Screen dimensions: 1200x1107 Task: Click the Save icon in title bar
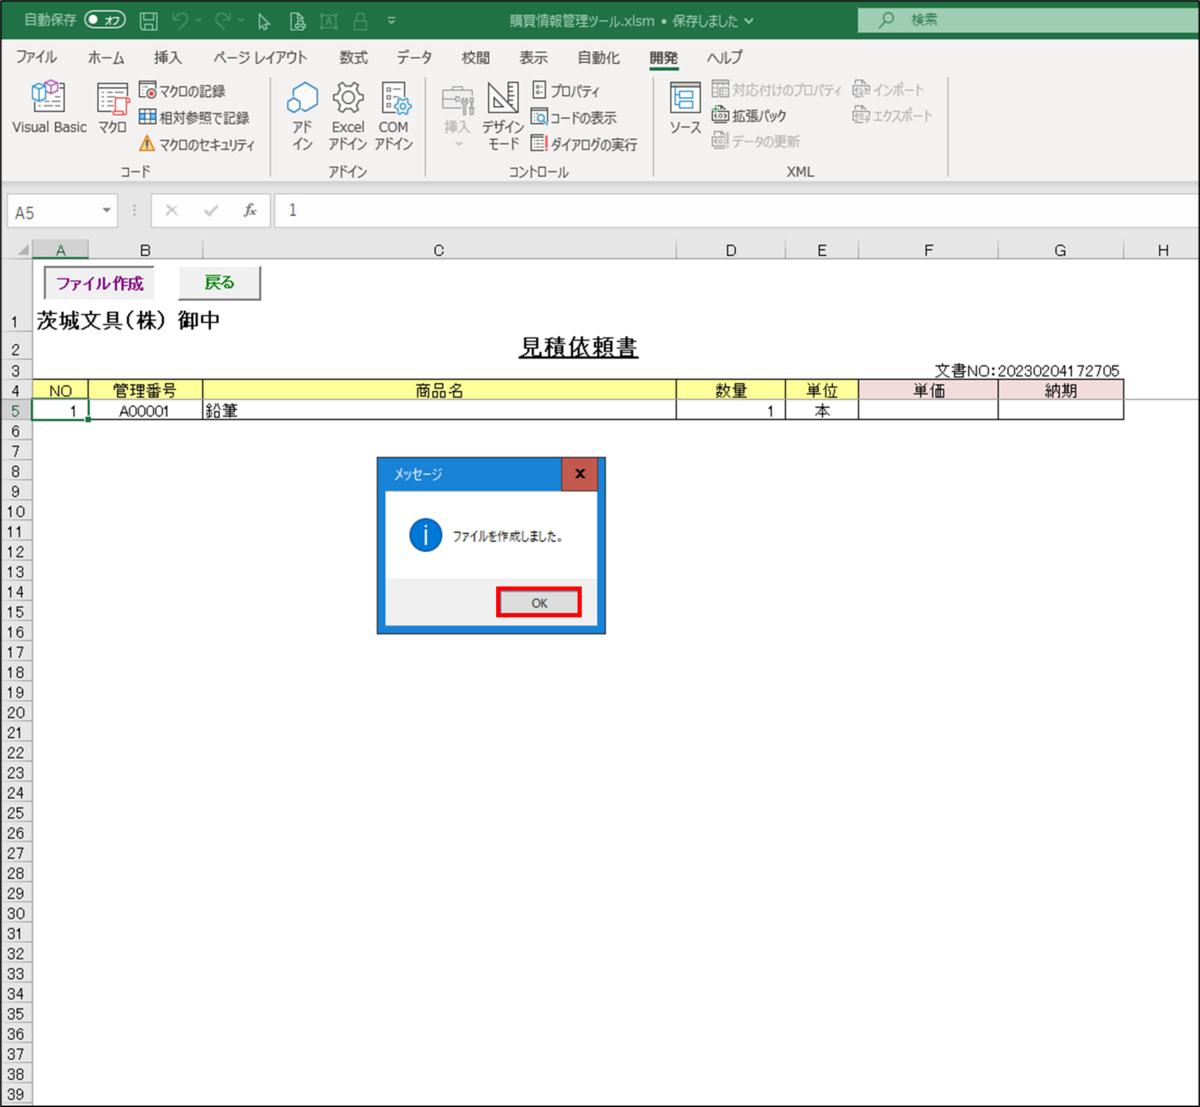tap(148, 20)
